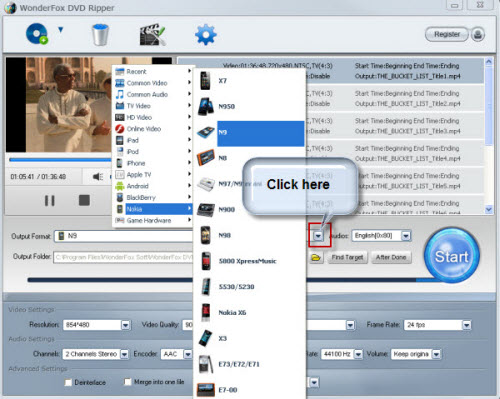
Task: Choose the Nokia X7 device icon
Action: [x=205, y=81]
